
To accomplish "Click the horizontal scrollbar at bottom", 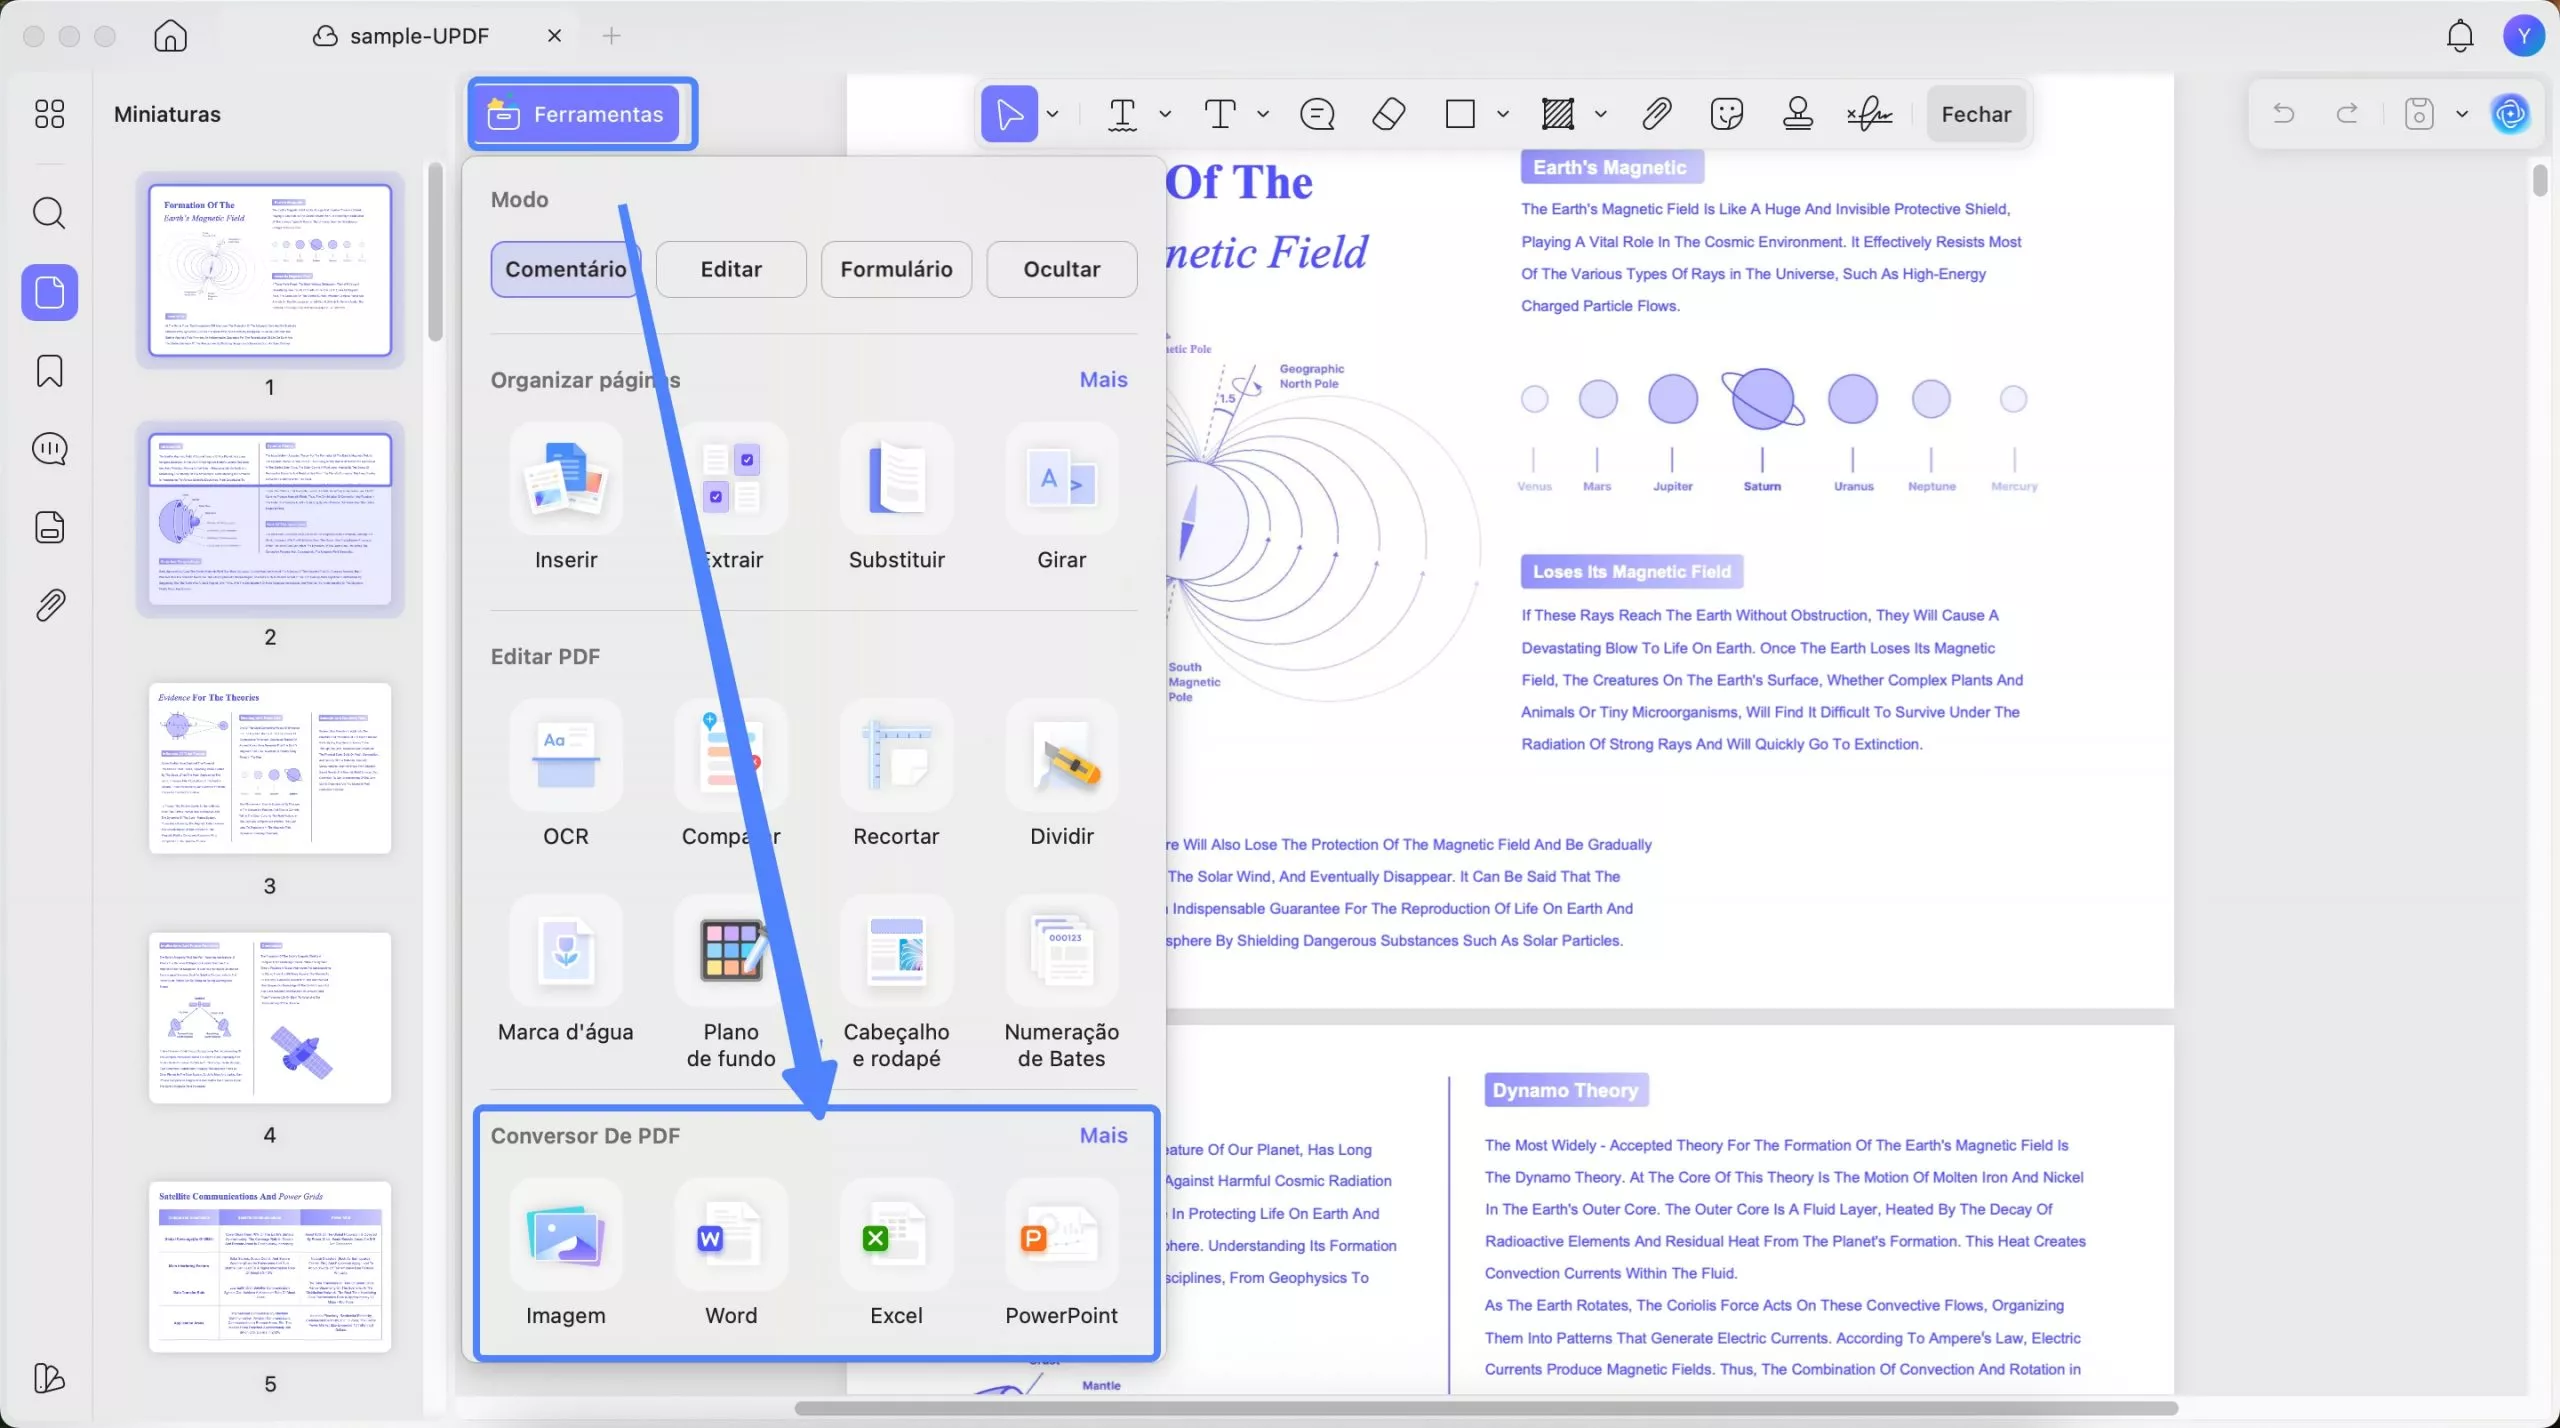I will tap(1486, 1409).
